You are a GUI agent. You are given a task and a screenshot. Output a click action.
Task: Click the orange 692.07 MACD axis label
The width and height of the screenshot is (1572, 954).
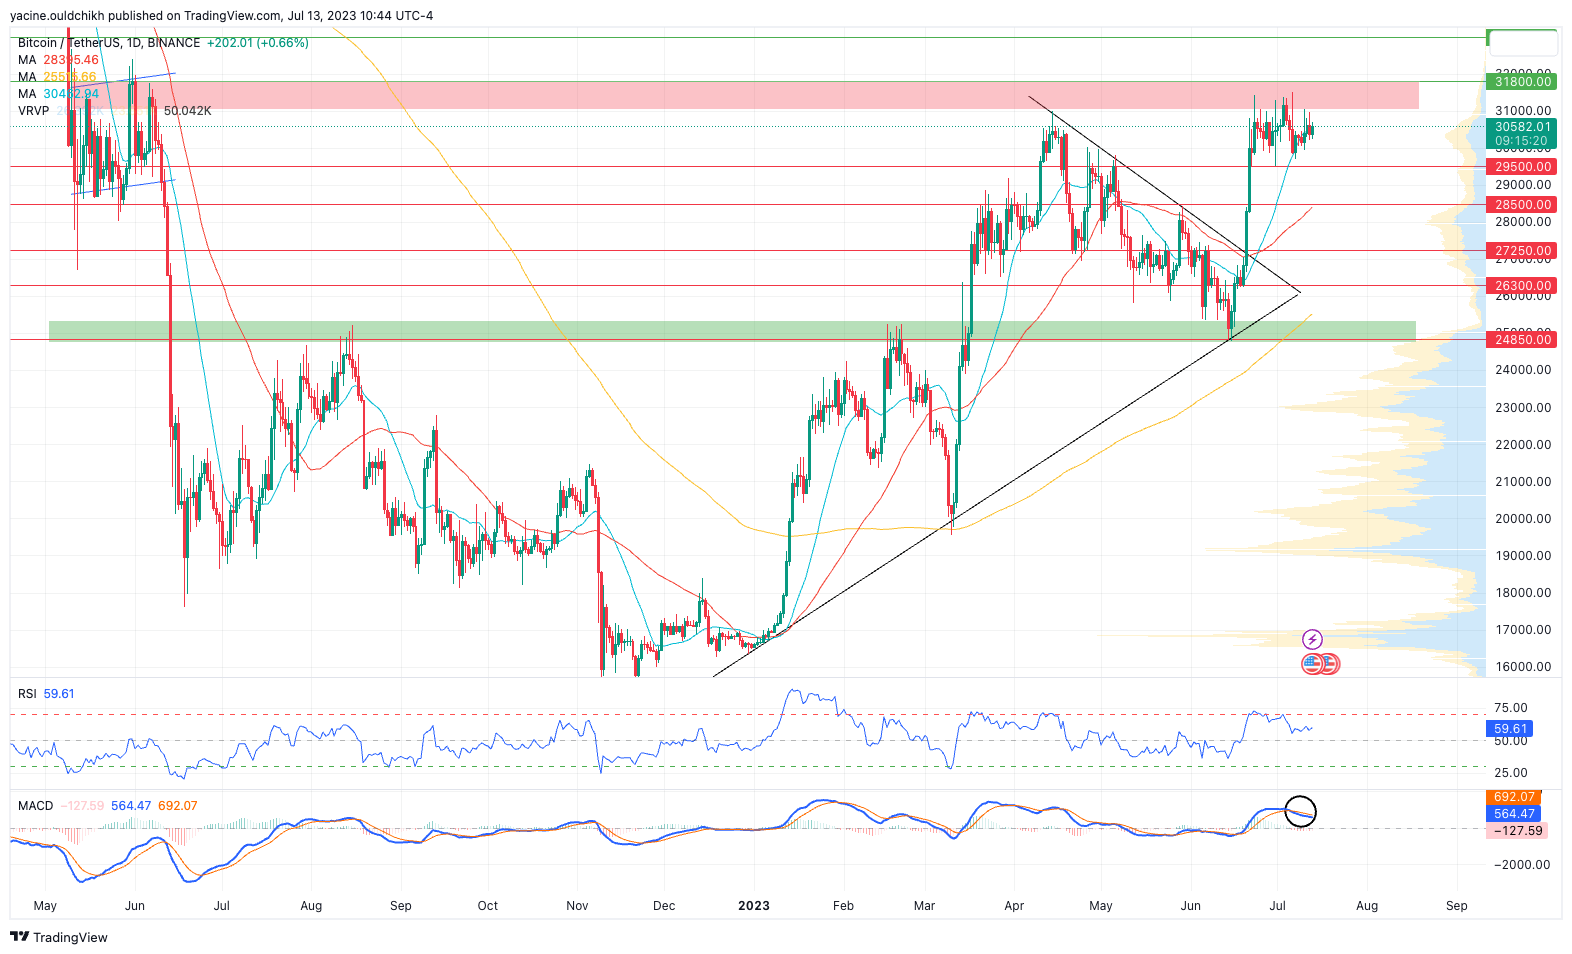(x=1514, y=797)
